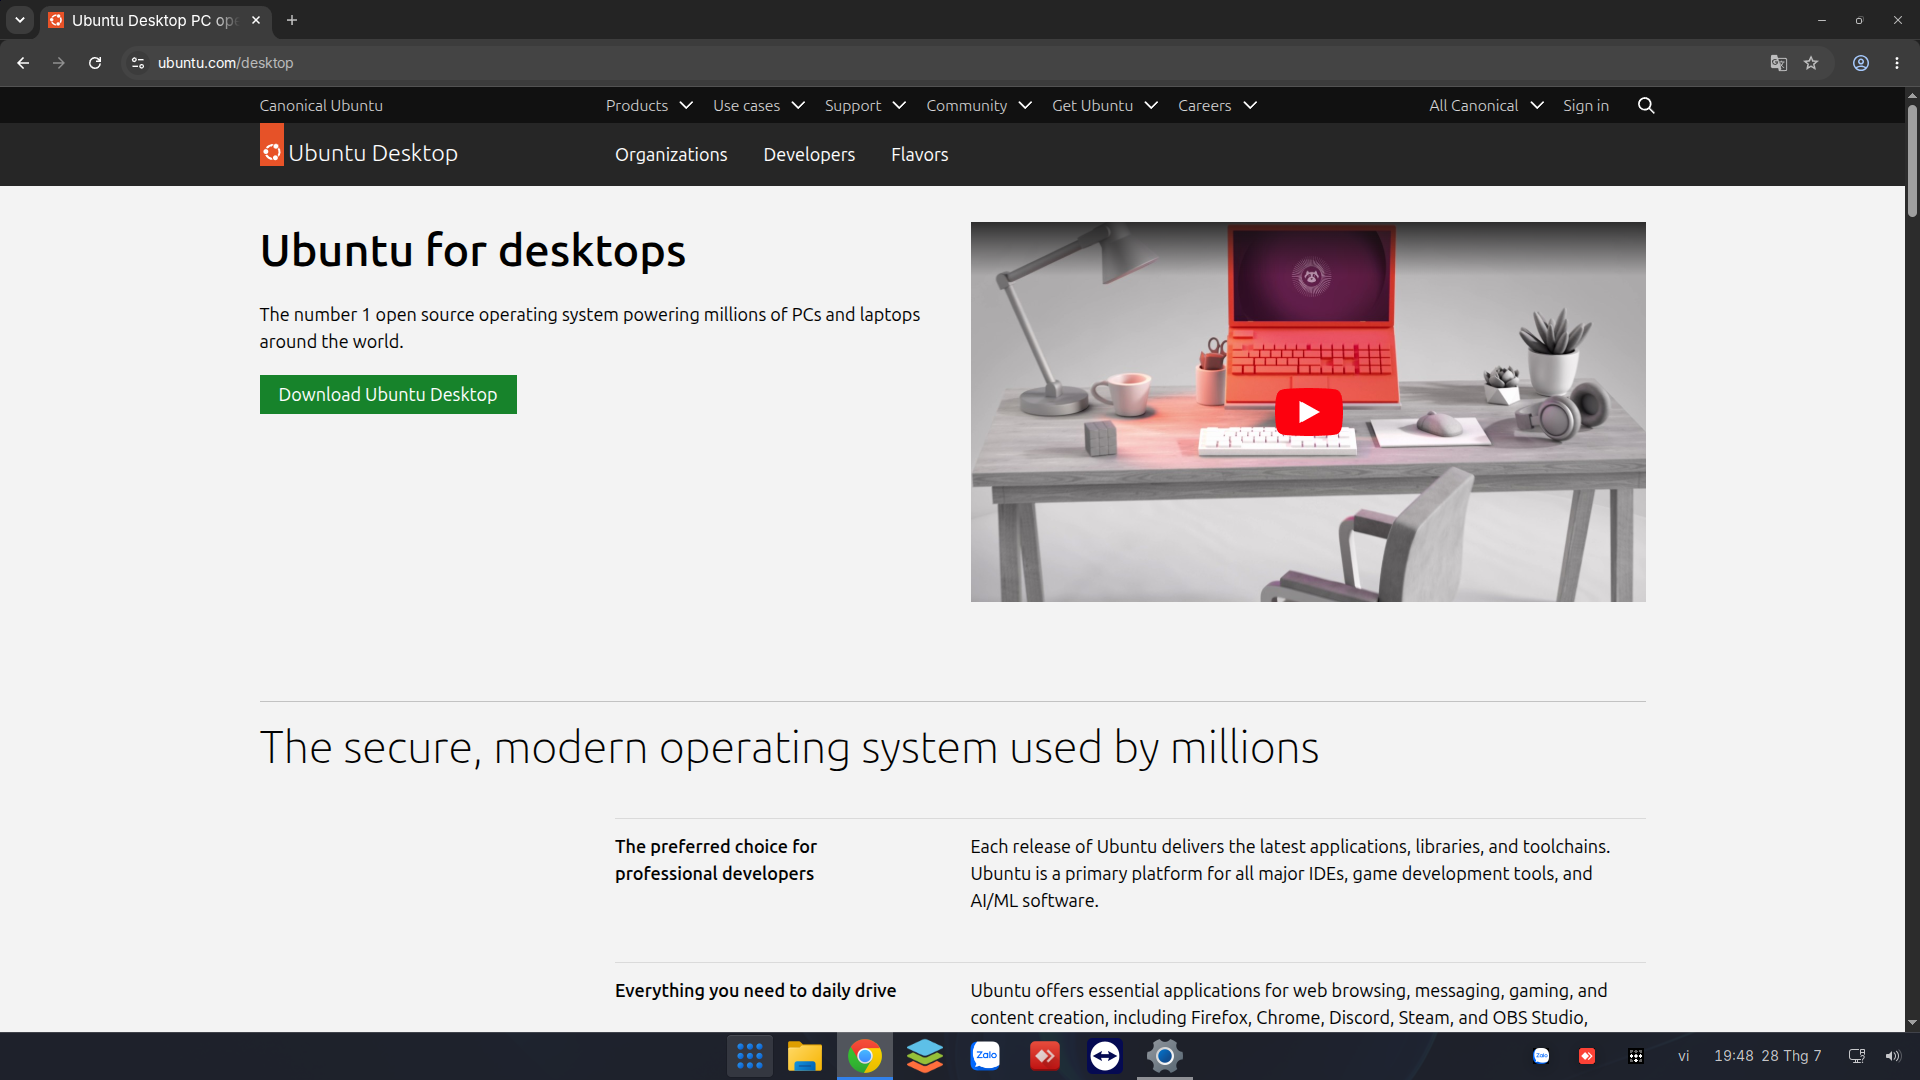The height and width of the screenshot is (1080, 1920).
Task: Open the clock showing 19:48
Action: point(1767,1056)
